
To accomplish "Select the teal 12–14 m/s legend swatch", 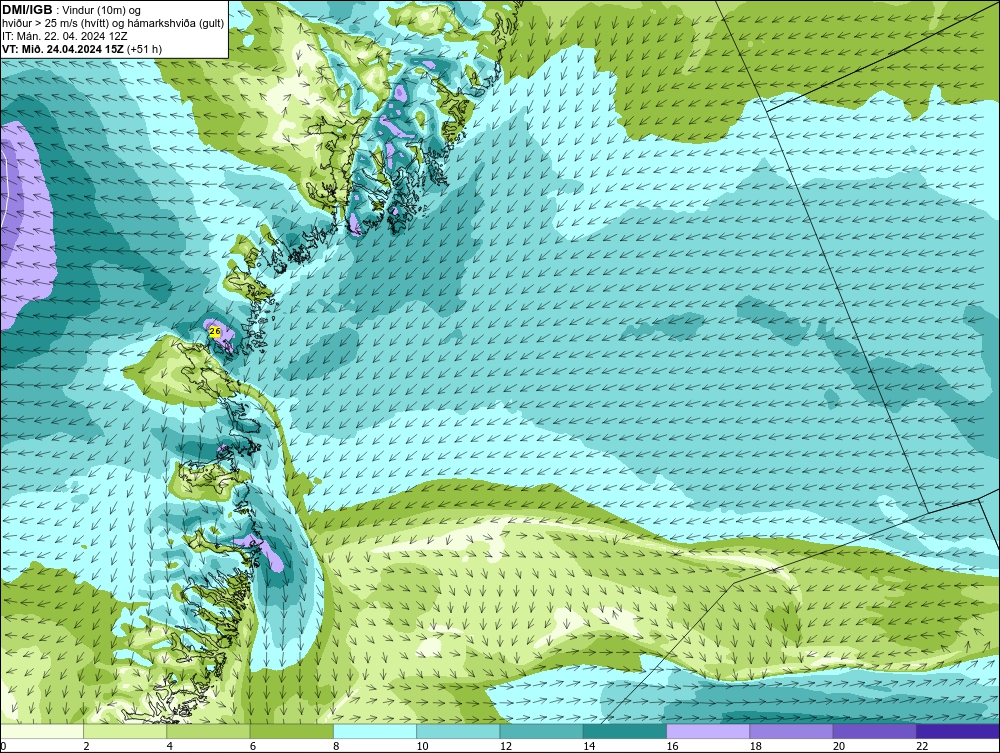I will pyautogui.click(x=541, y=731).
